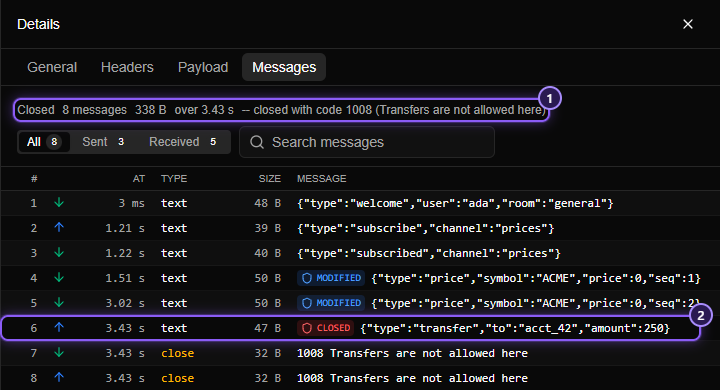Image resolution: width=720 pixels, height=390 pixels.
Task: Select row 7 close message text
Action: coord(412,353)
